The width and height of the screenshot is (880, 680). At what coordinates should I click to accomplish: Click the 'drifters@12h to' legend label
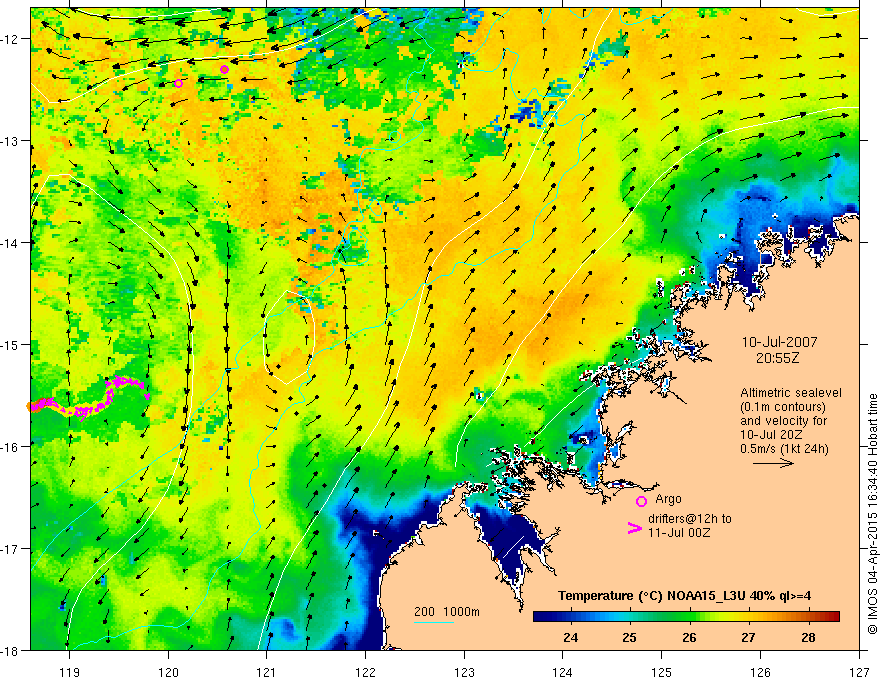coord(690,519)
